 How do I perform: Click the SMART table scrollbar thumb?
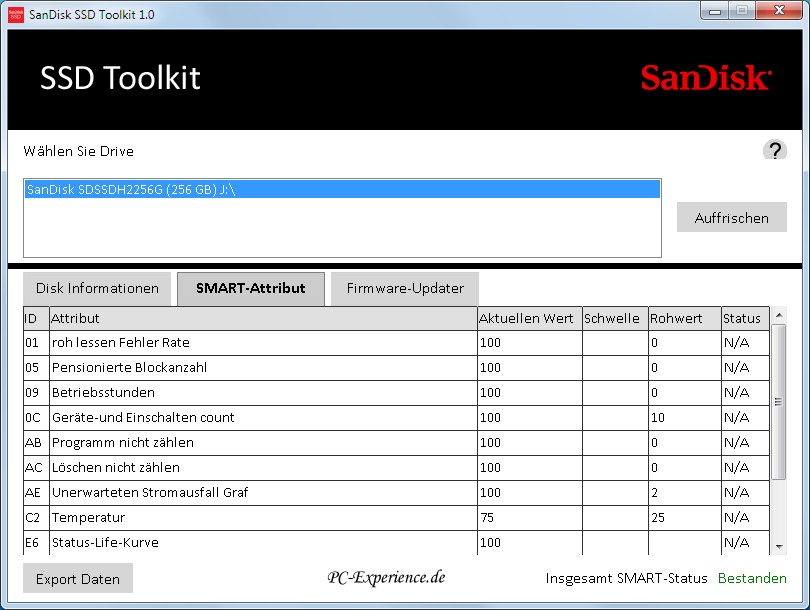coord(779,402)
